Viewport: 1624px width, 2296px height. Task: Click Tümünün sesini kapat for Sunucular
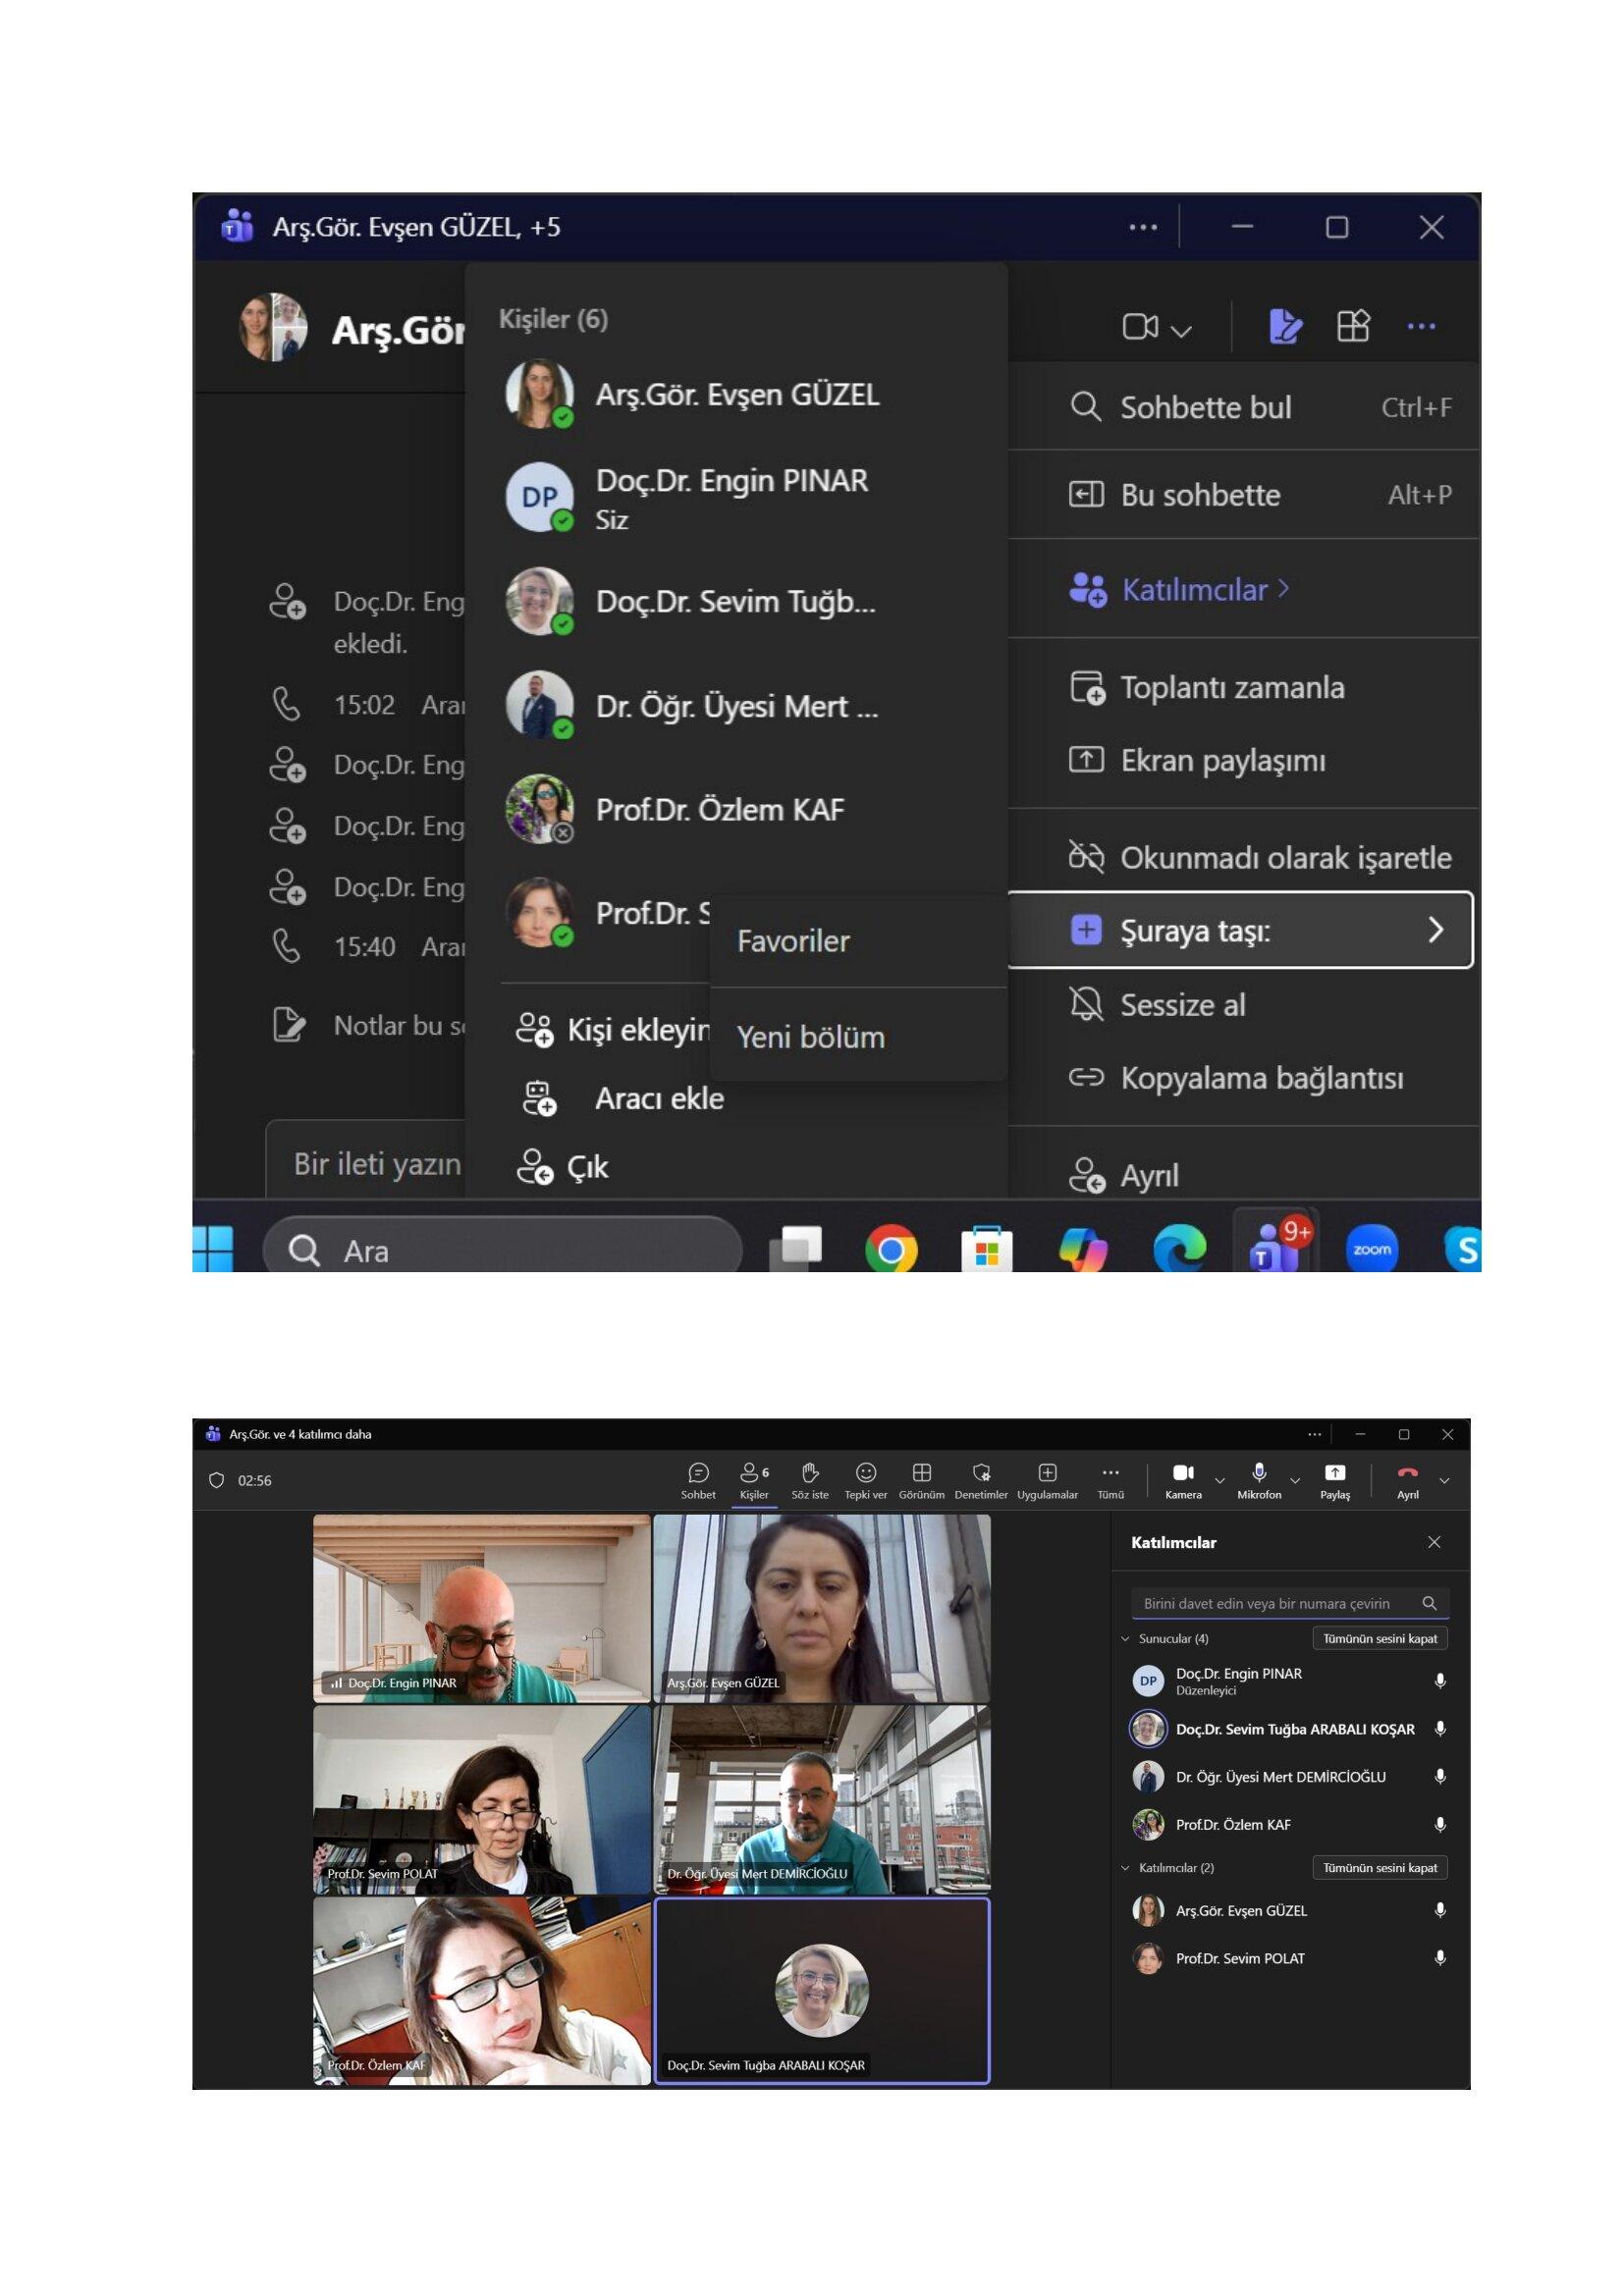1380,1639
